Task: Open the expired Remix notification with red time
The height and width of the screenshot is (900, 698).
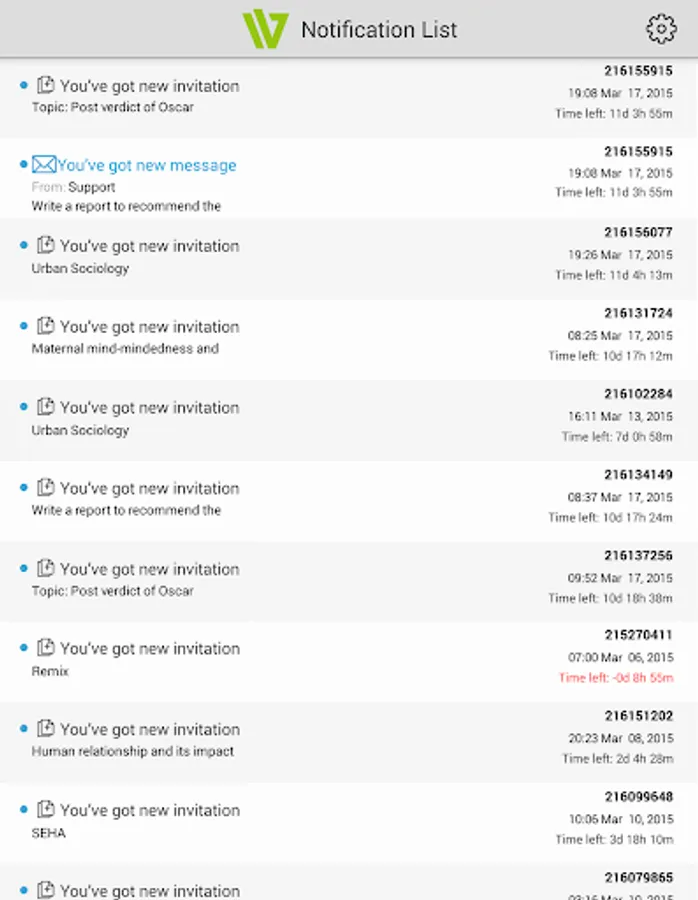Action: [x=300, y=660]
